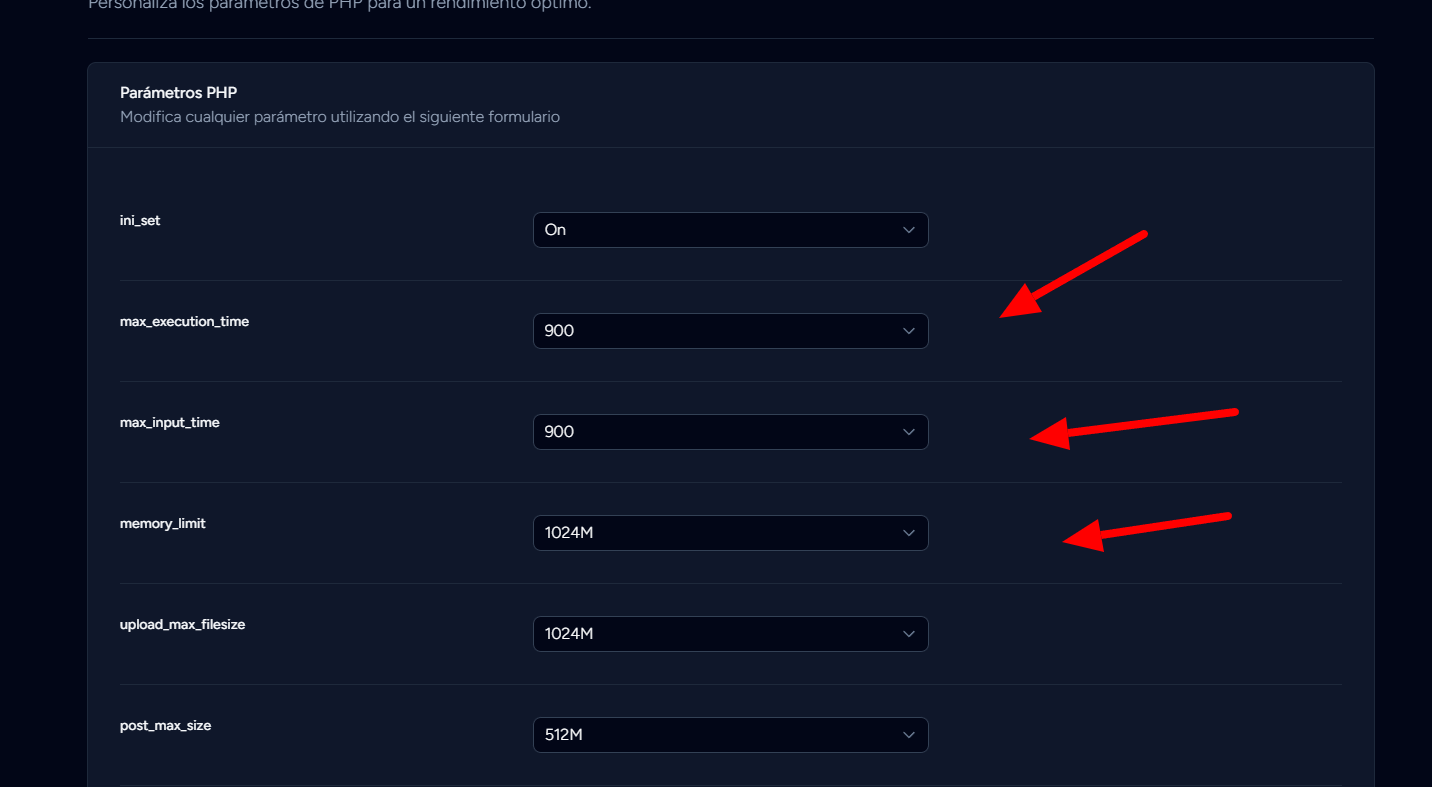Open the max_input_time dropdown showing 900

coord(730,432)
